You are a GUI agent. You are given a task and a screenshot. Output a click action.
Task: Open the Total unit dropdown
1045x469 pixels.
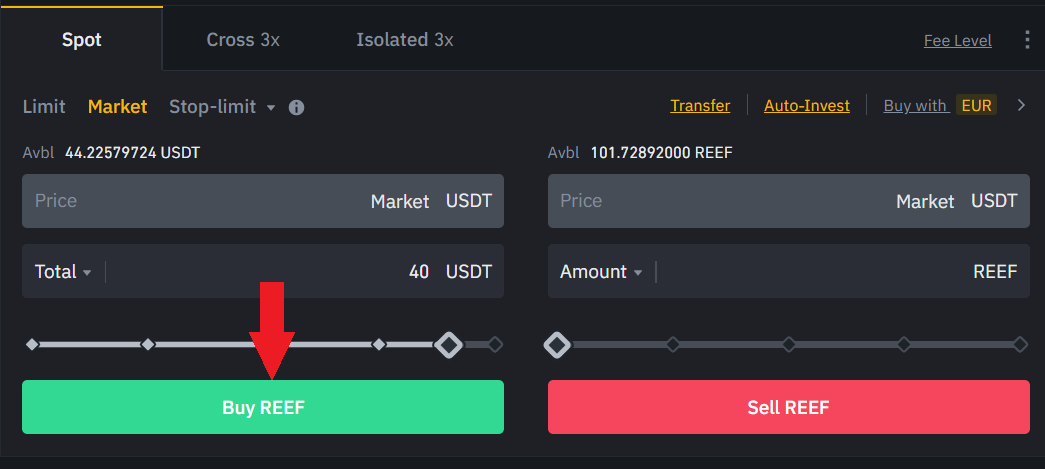click(64, 272)
